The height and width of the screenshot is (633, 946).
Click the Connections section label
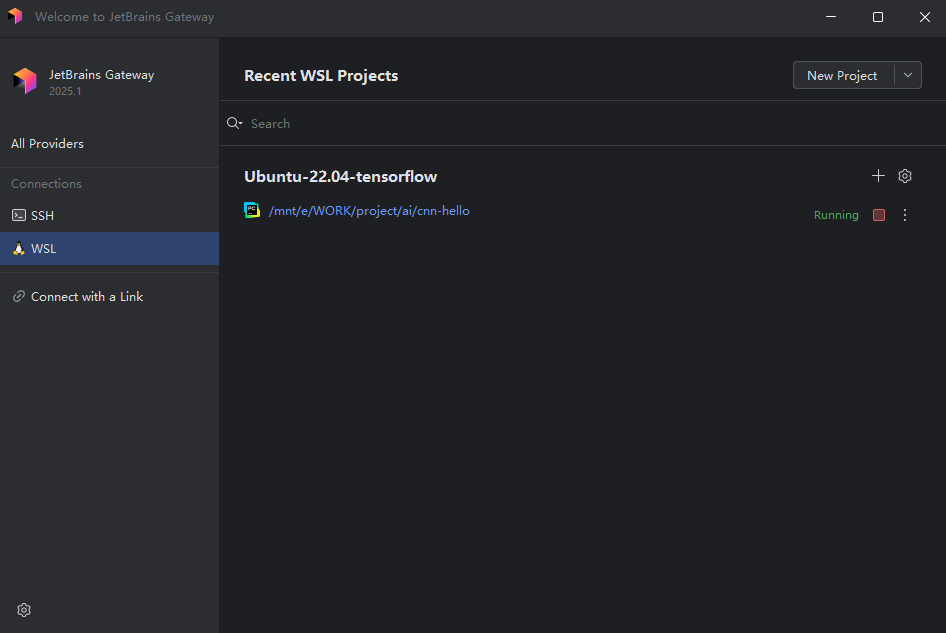pyautogui.click(x=46, y=183)
